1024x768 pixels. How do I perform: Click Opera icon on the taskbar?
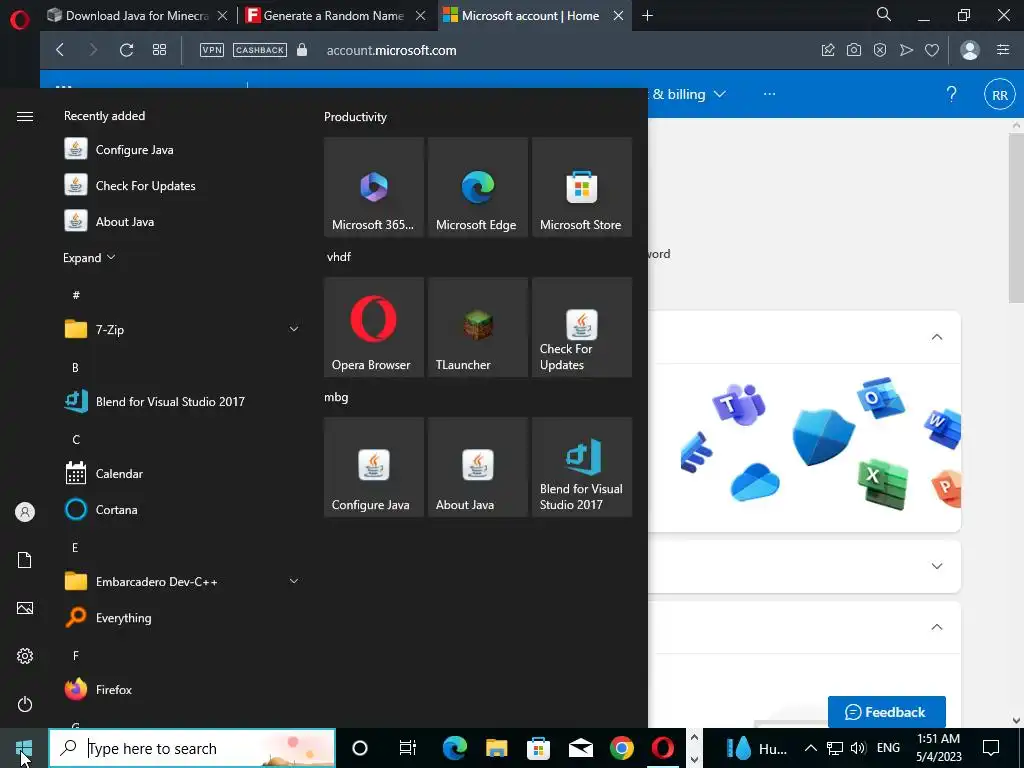pyautogui.click(x=663, y=748)
